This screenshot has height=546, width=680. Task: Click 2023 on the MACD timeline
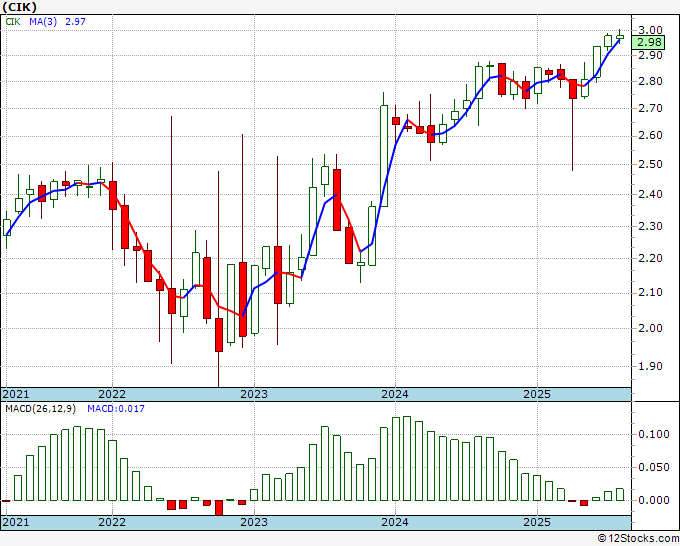pos(254,522)
